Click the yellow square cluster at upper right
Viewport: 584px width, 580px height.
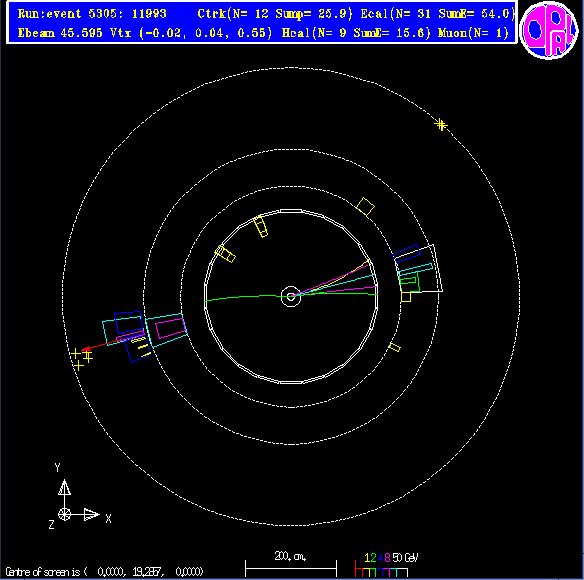(x=365, y=207)
